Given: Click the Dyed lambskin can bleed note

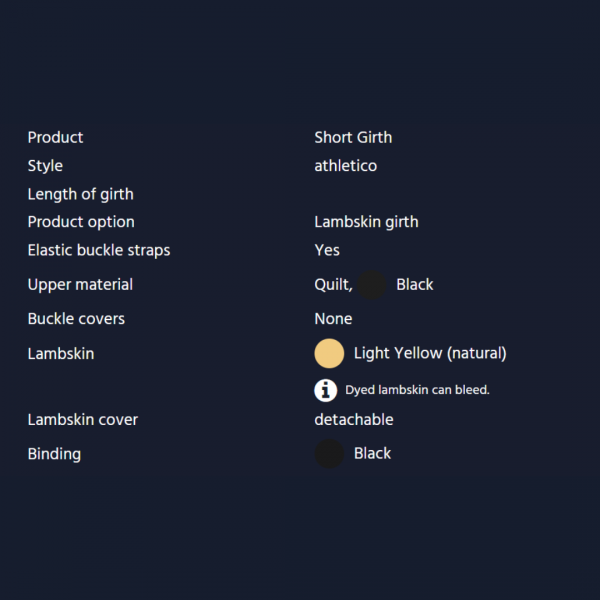Looking at the screenshot, I should 417,390.
